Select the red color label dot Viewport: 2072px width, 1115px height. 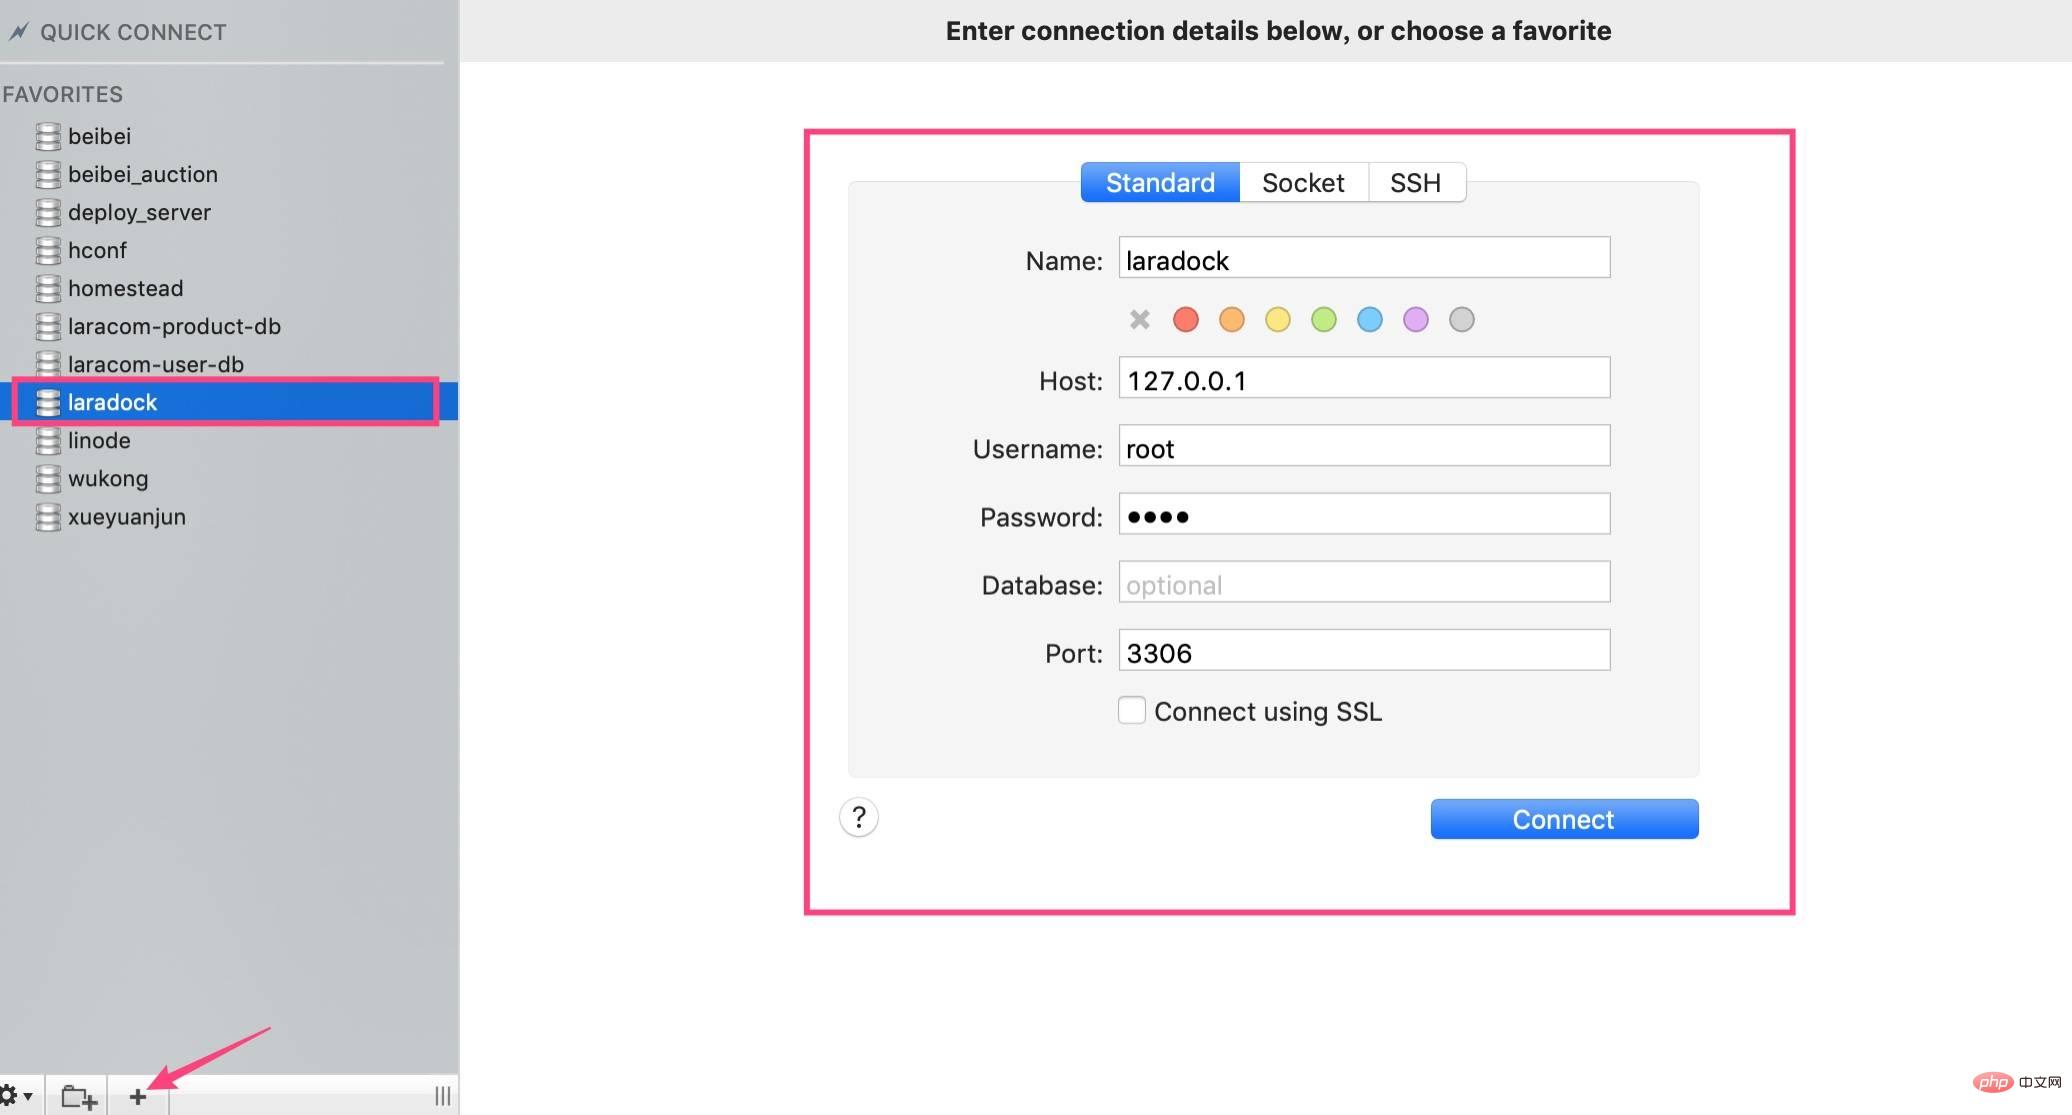tap(1184, 320)
